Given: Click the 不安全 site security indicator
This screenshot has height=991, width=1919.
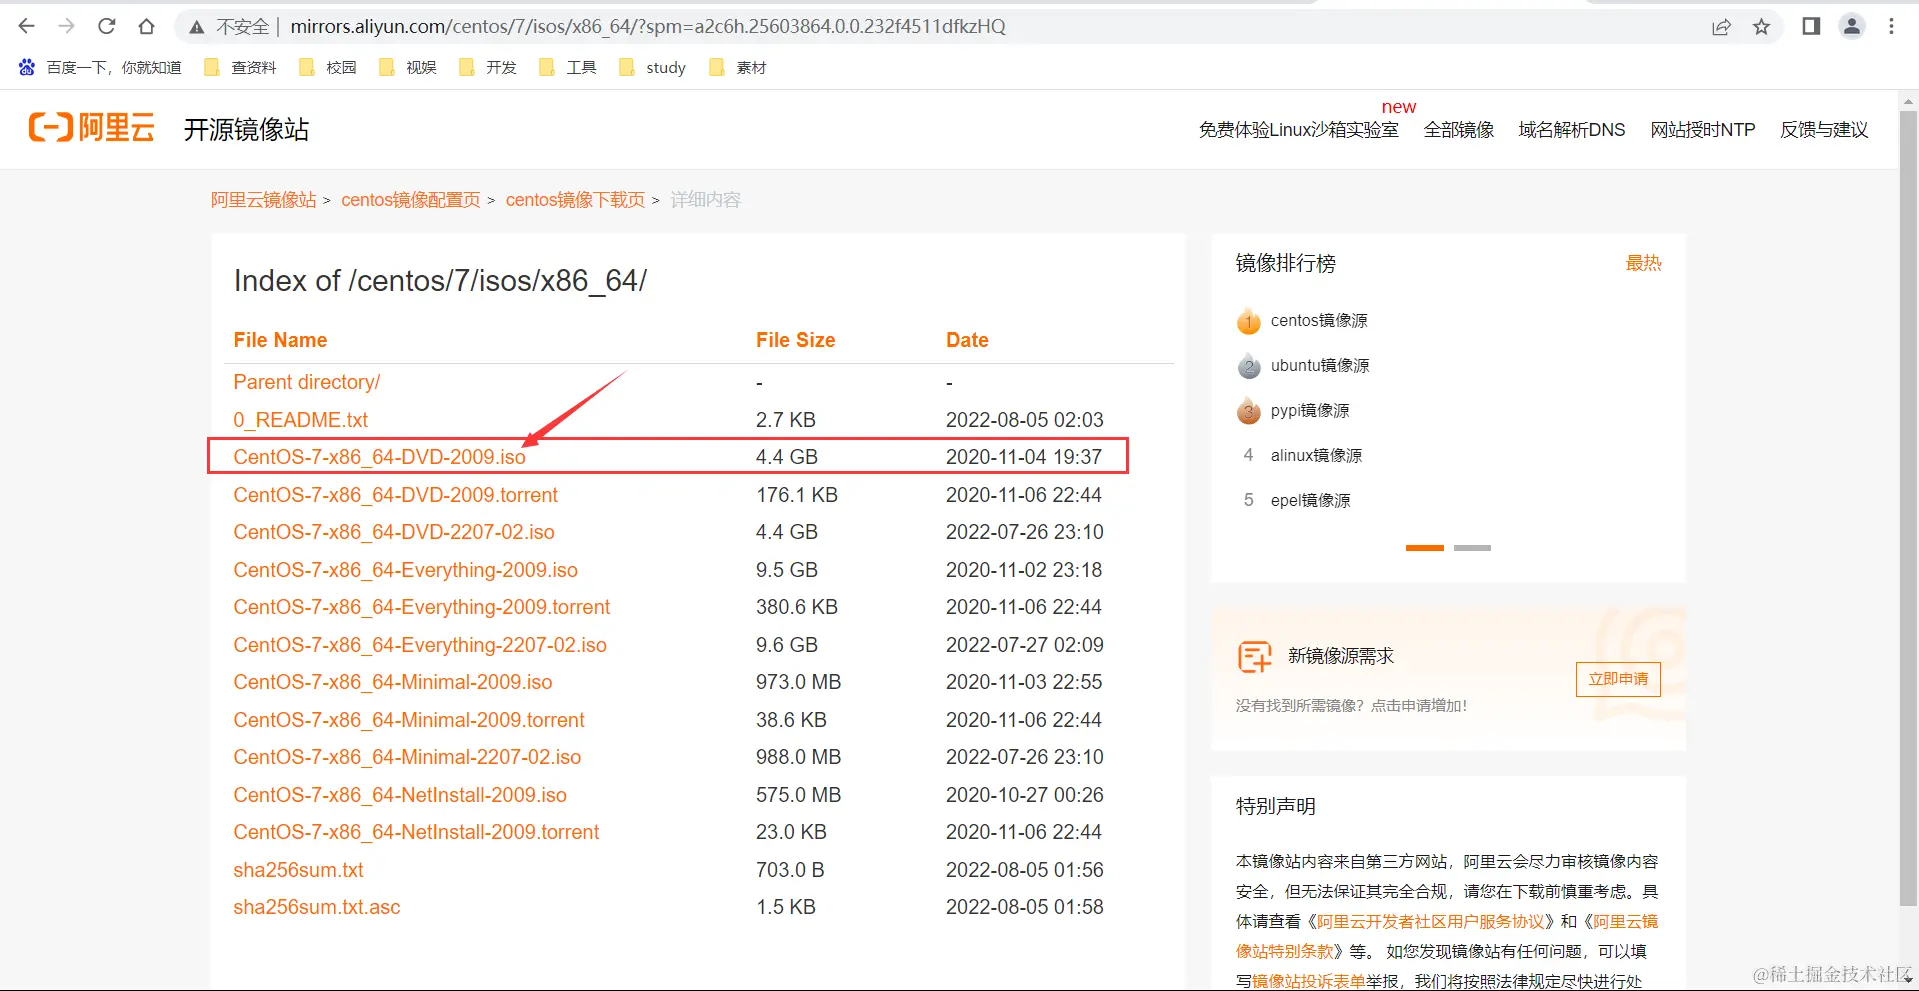Looking at the screenshot, I should click(x=240, y=26).
